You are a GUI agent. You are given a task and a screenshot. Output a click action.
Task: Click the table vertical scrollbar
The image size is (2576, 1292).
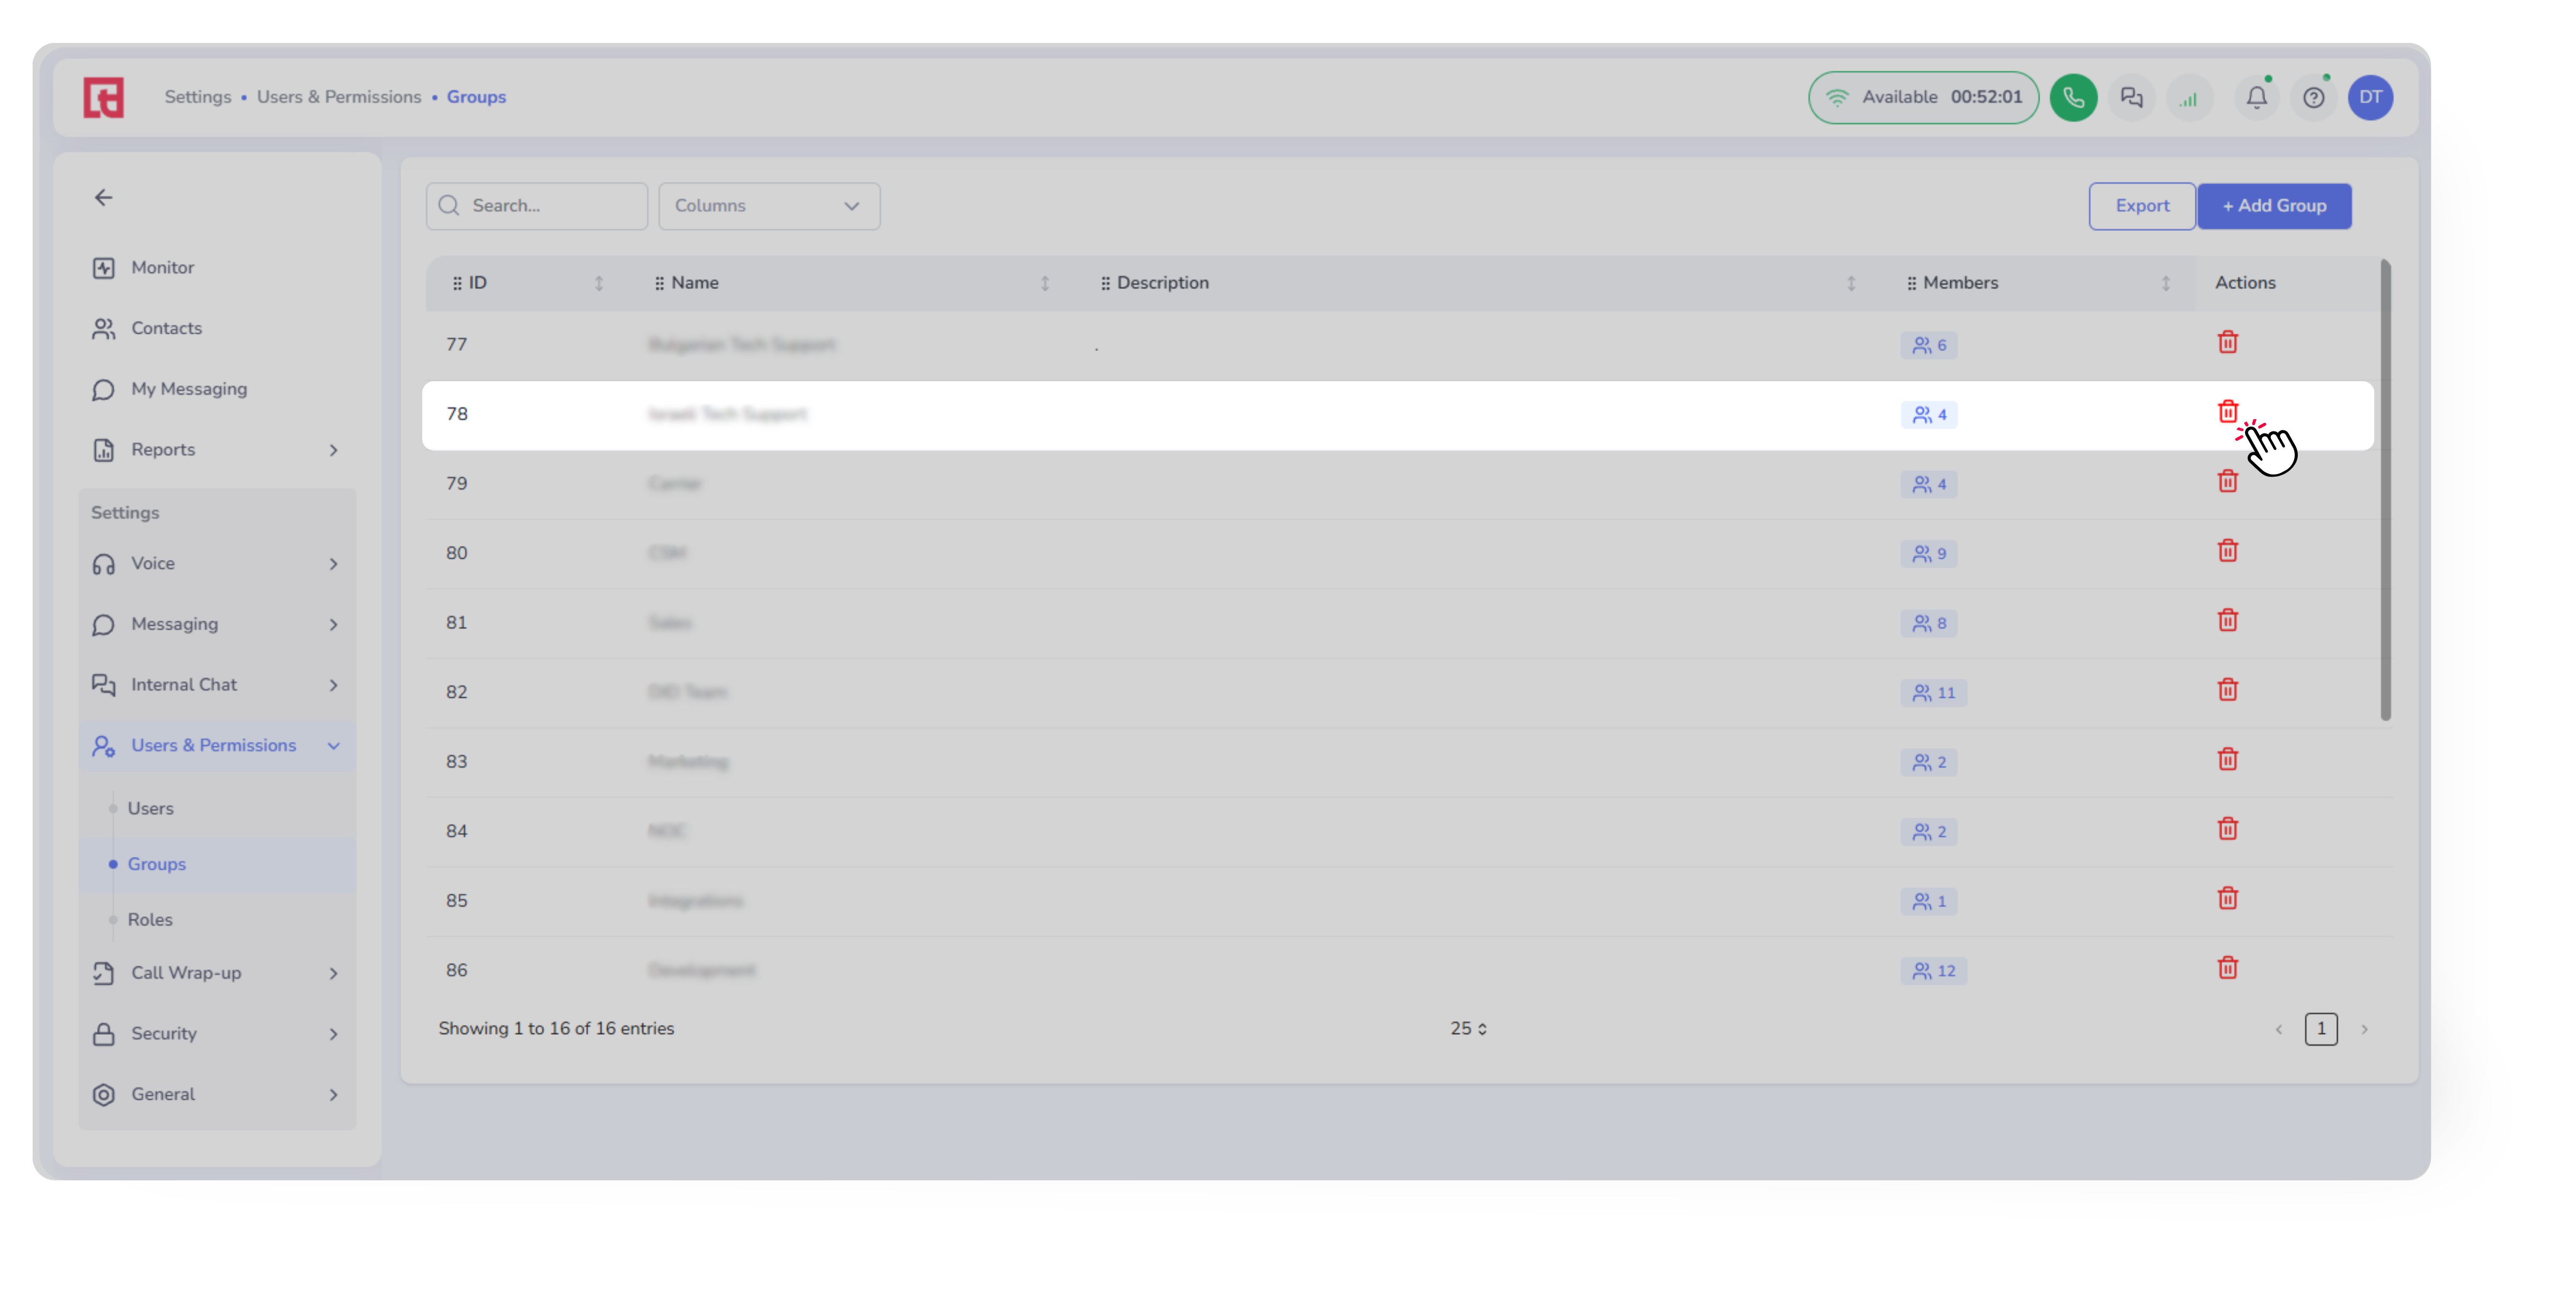click(2385, 490)
